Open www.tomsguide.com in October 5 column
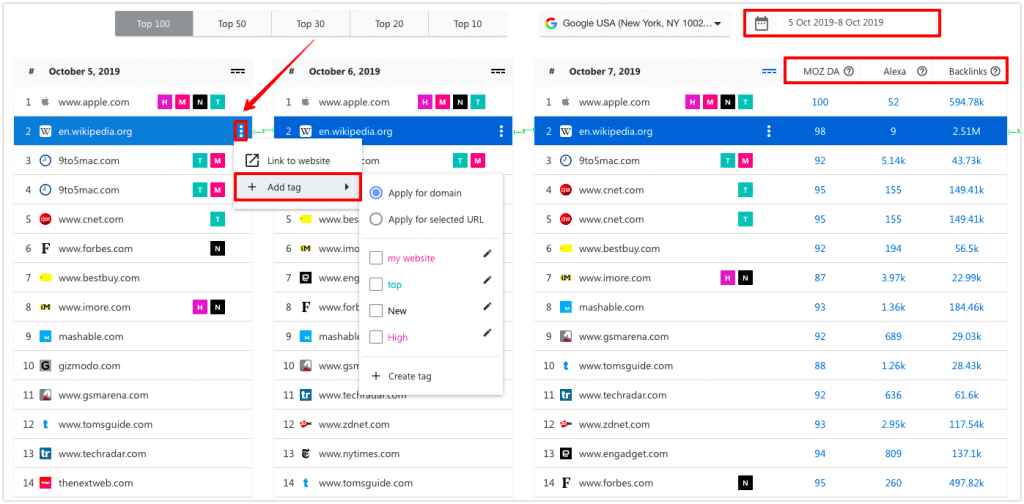 [105, 424]
